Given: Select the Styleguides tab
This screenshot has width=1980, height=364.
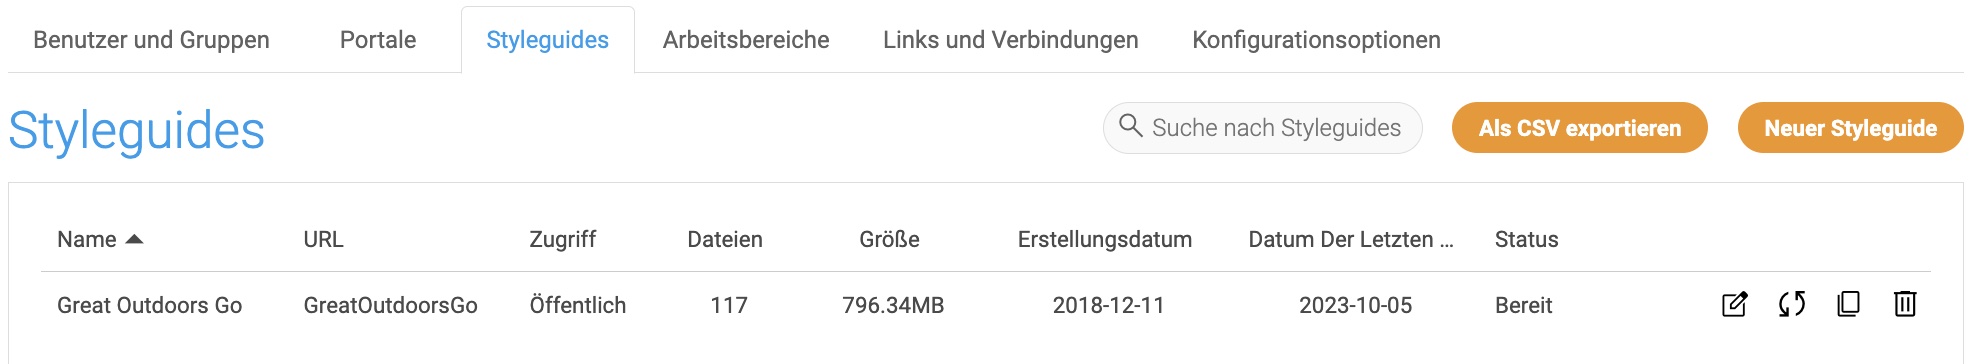Looking at the screenshot, I should click(547, 40).
